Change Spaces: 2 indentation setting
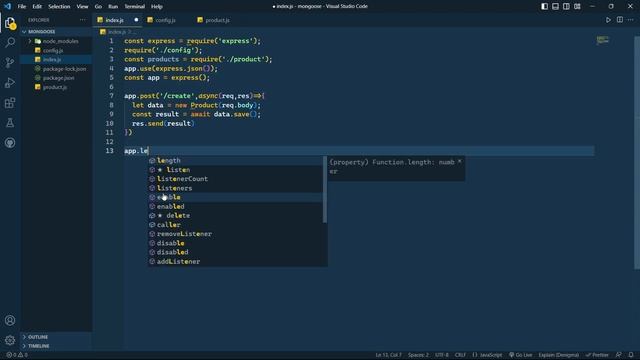Screen dimensions: 640x360 click(x=418, y=355)
